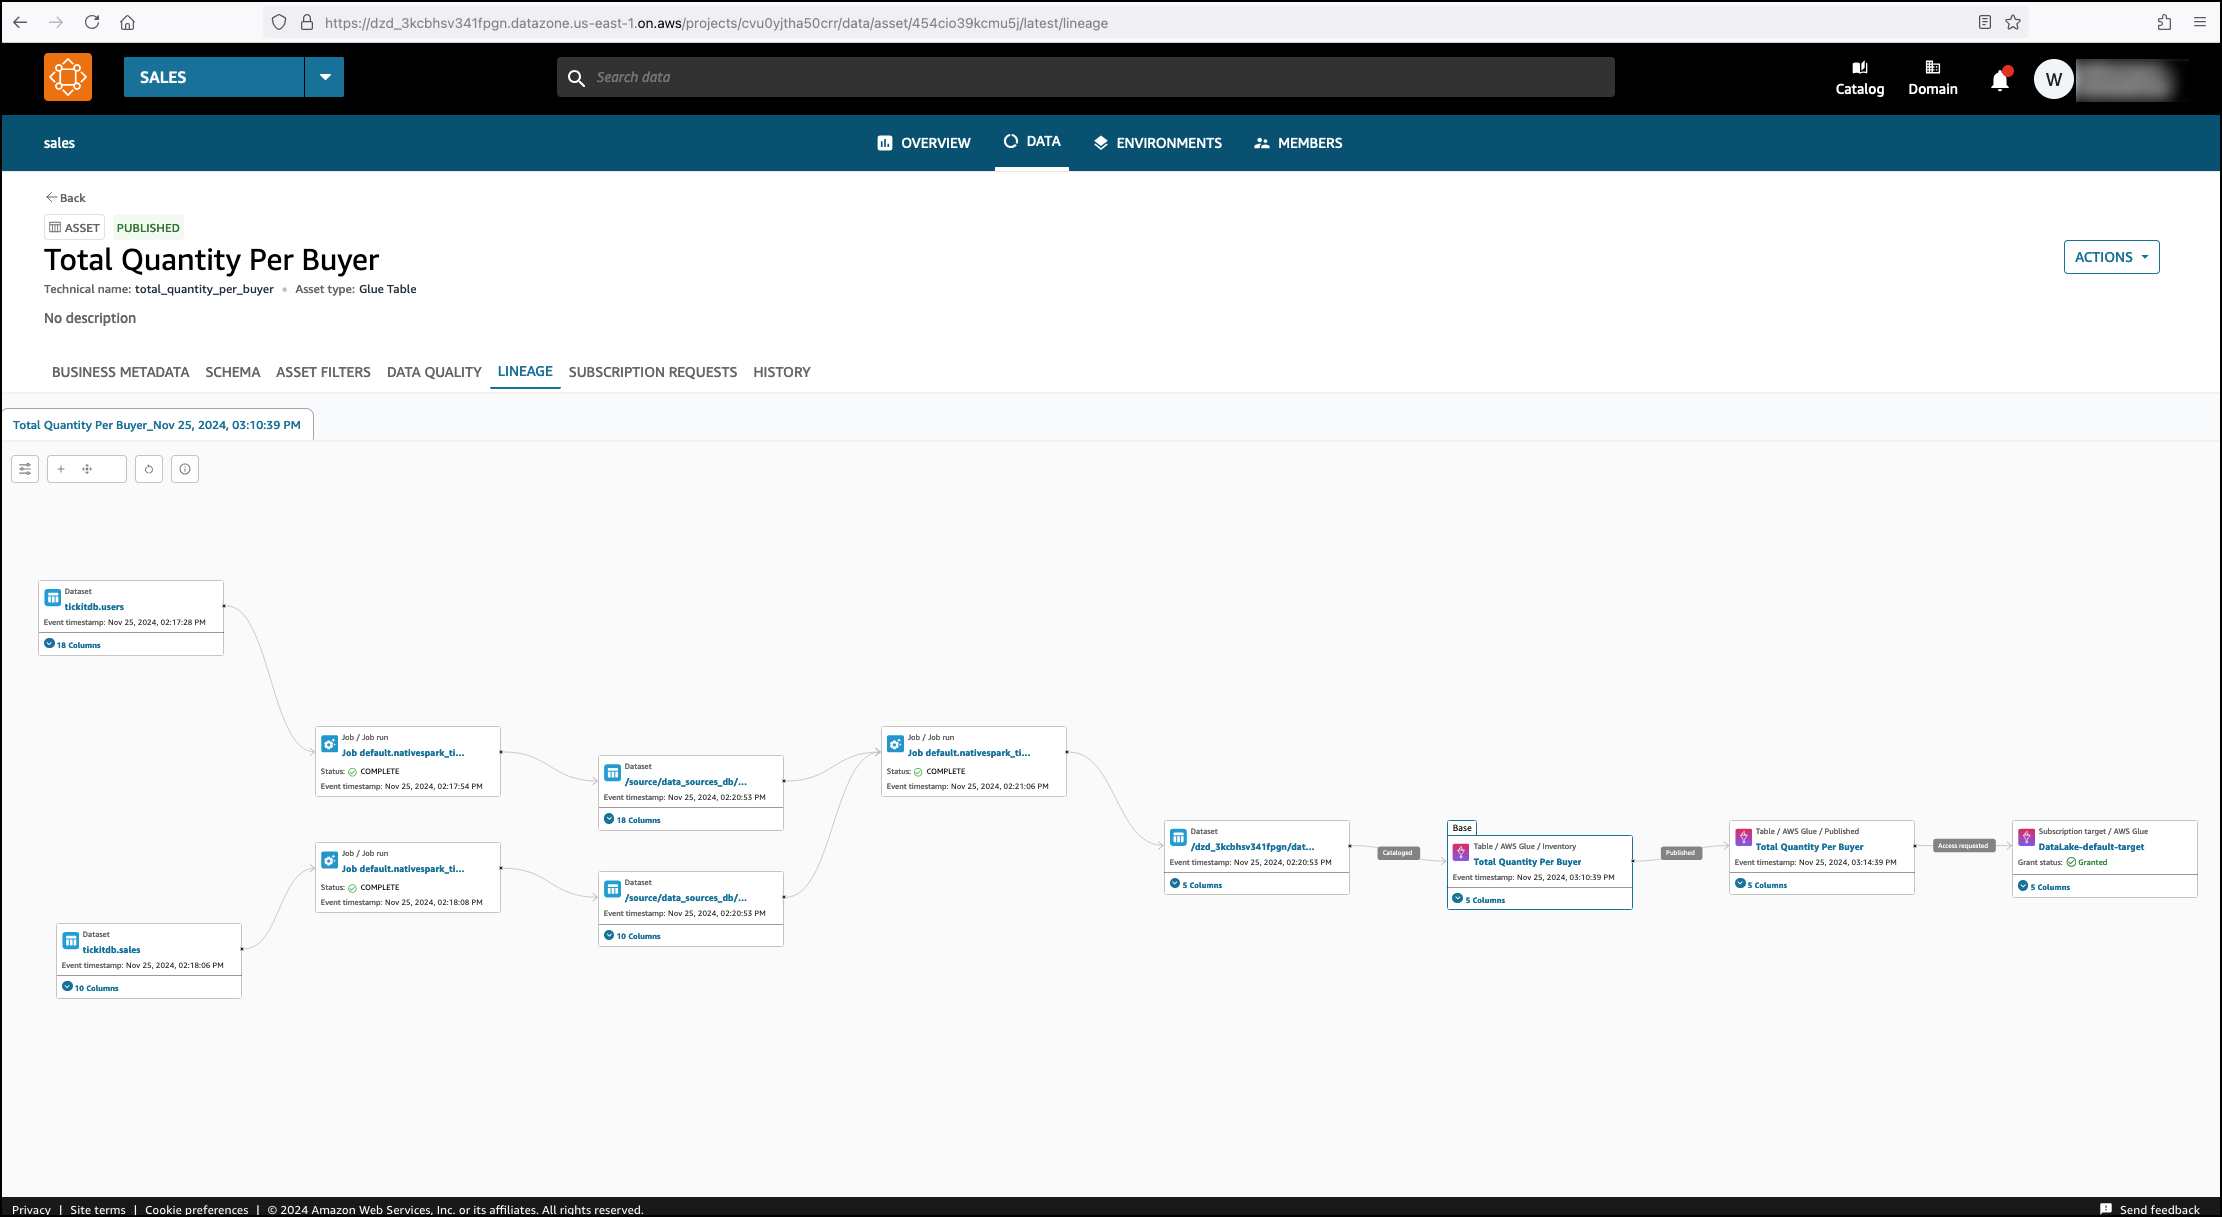Viewport: 2222px width, 1217px height.
Task: Switch to the SCHEMA tab
Action: coord(232,372)
